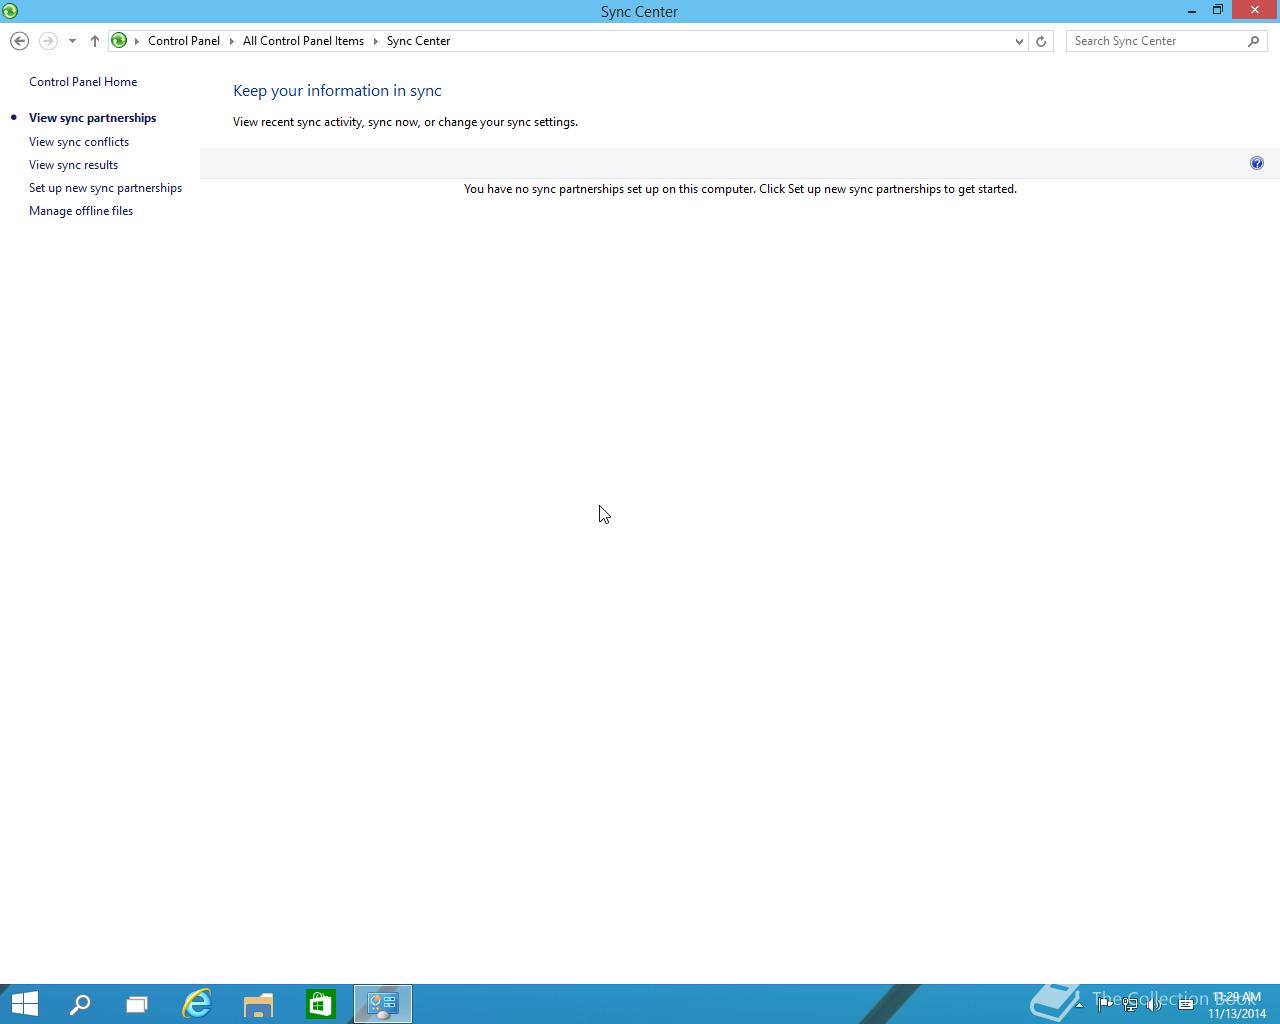Click the network tray icon

click(1130, 1005)
